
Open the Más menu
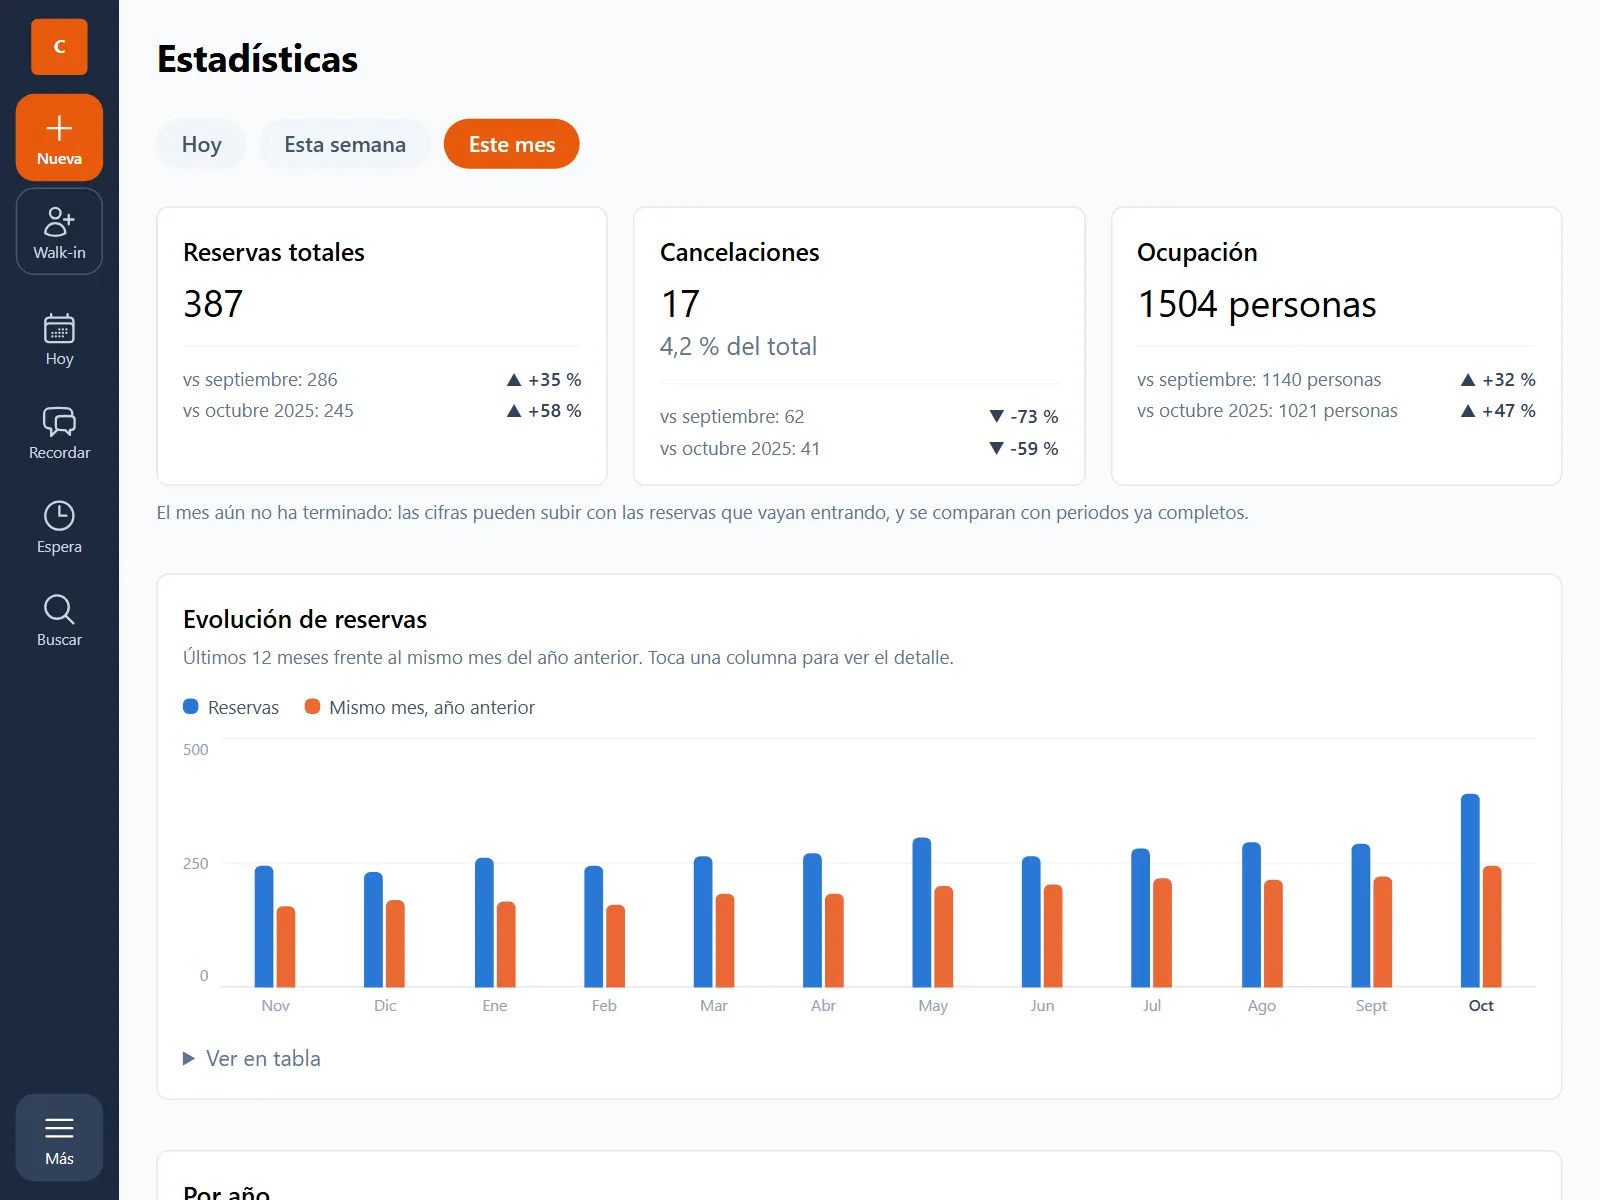tap(59, 1138)
